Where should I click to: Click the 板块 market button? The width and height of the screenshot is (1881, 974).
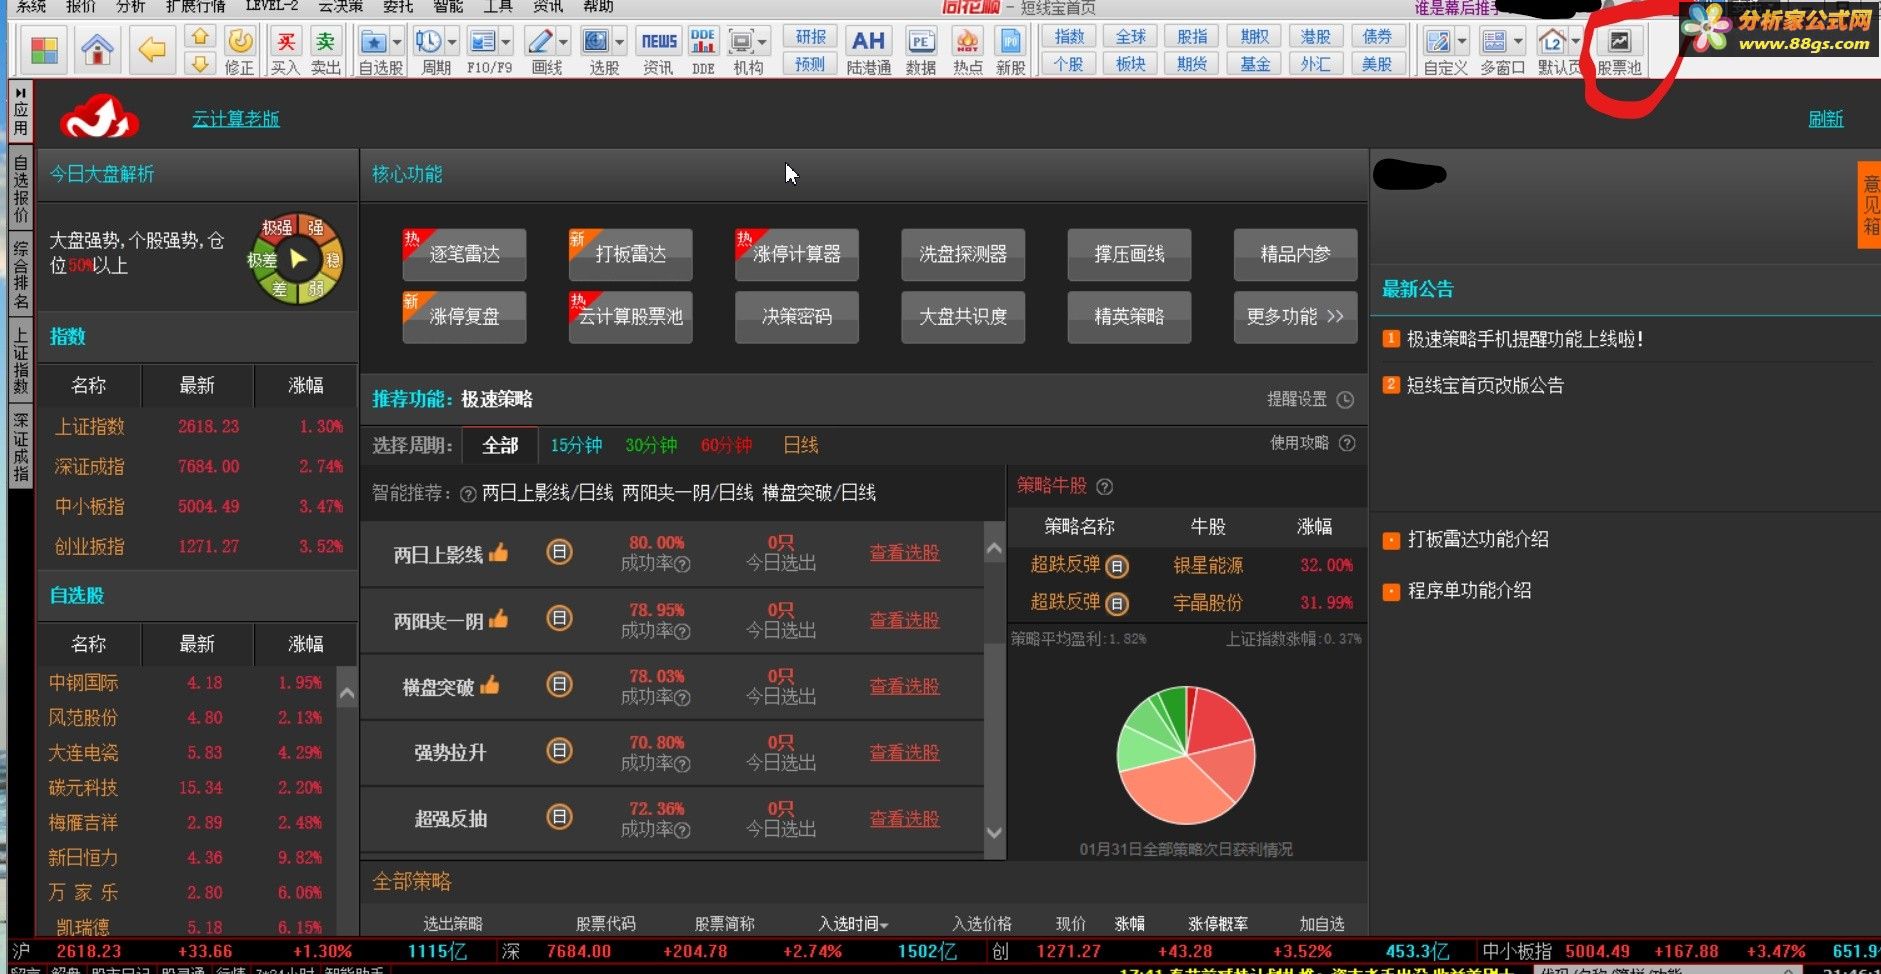coord(1131,64)
